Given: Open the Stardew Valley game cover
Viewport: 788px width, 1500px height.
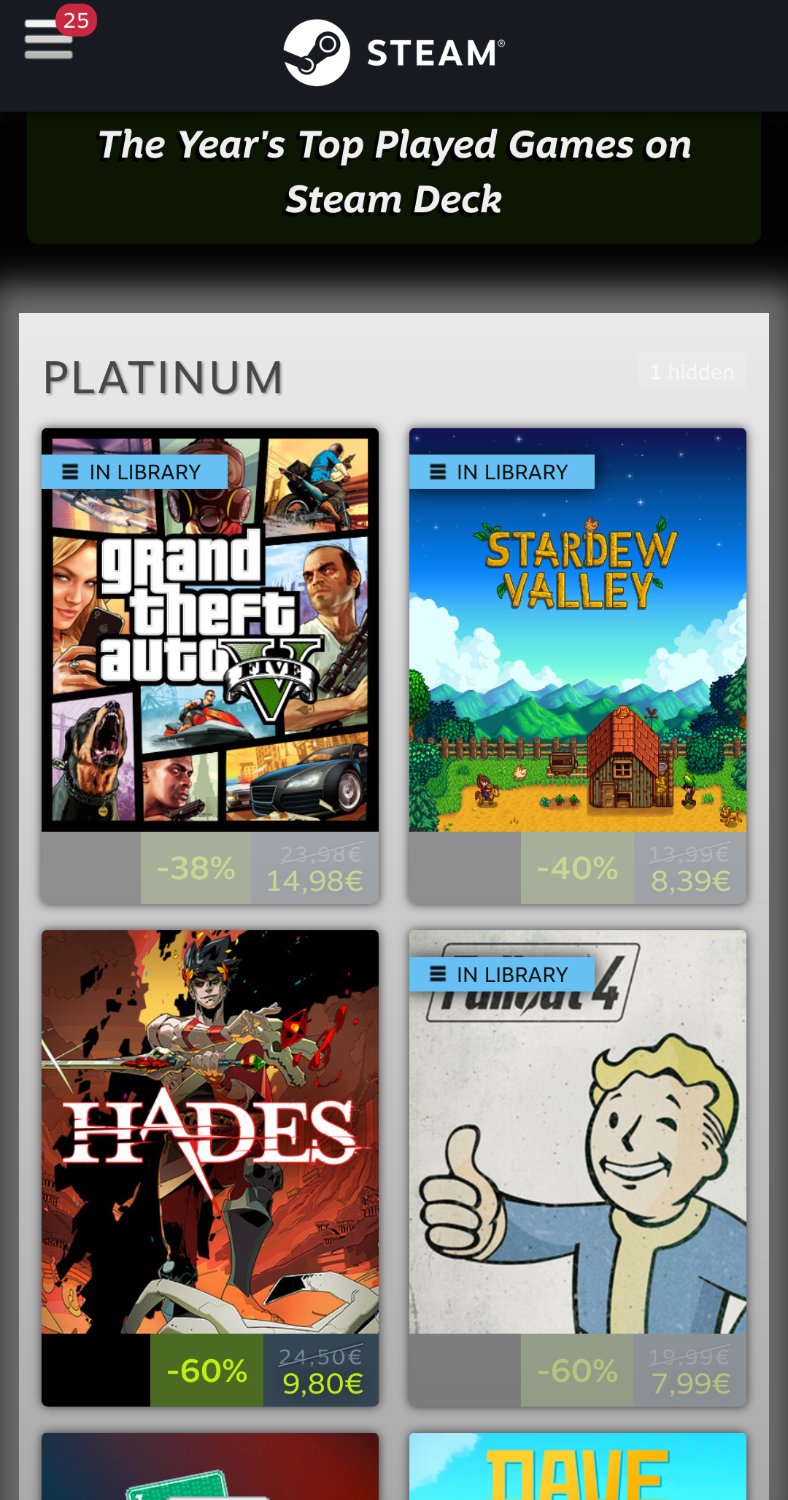Looking at the screenshot, I should tap(578, 630).
